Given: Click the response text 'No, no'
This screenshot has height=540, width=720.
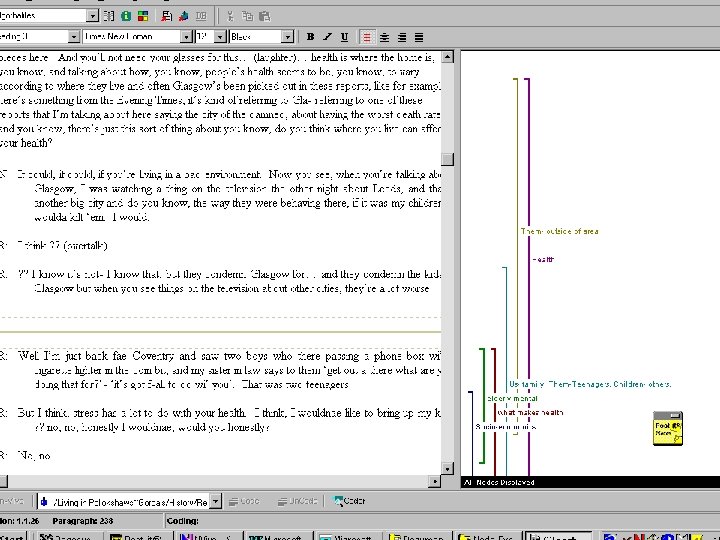Looking at the screenshot, I should (34, 456).
